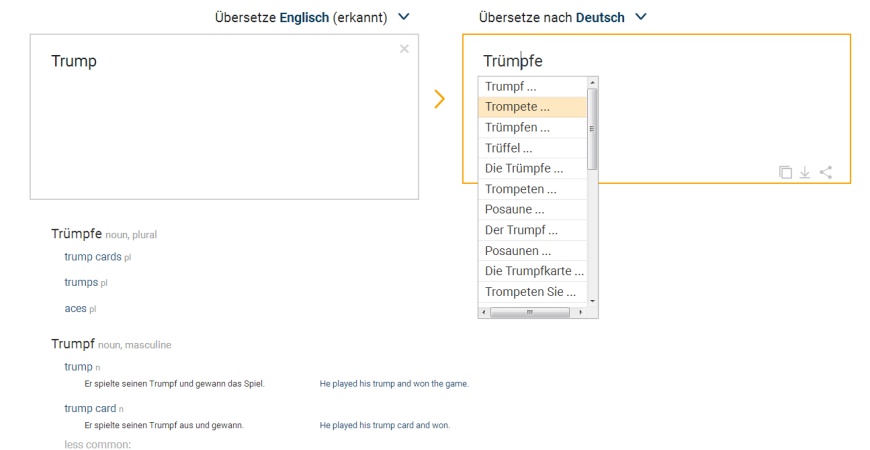This screenshot has height=450, width=870.
Task: Download the translation as a file
Action: coord(805,173)
